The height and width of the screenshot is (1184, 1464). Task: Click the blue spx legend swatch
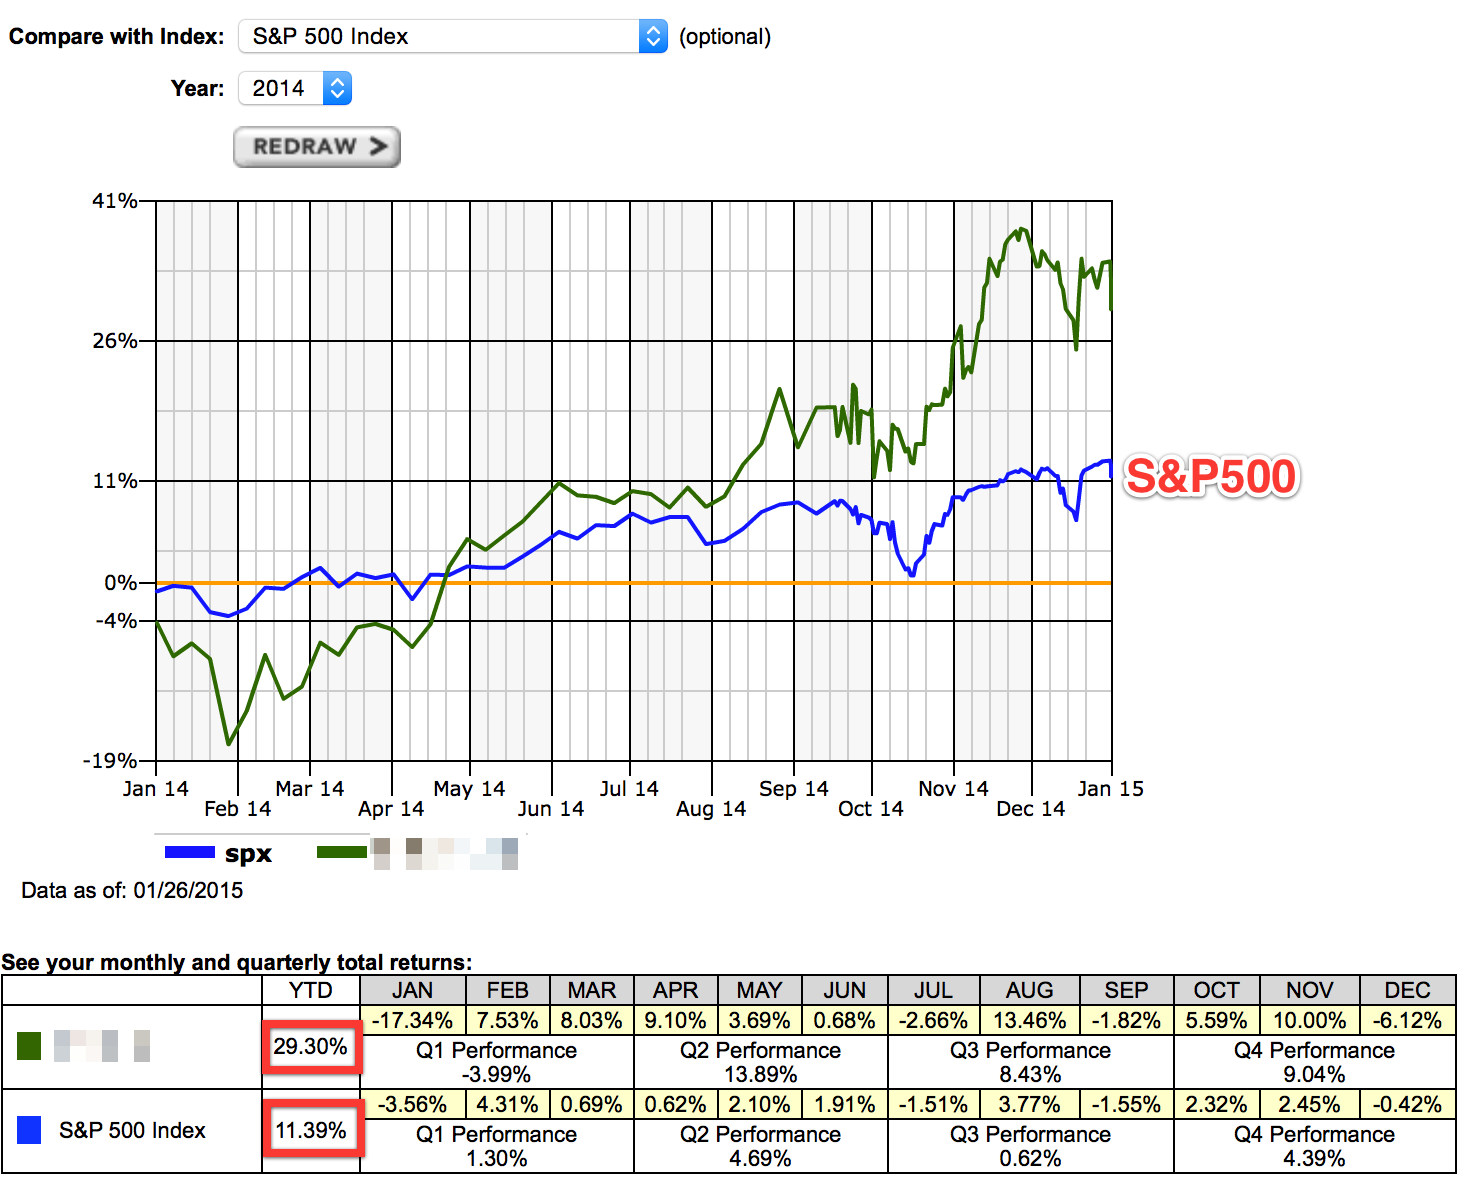(190, 853)
